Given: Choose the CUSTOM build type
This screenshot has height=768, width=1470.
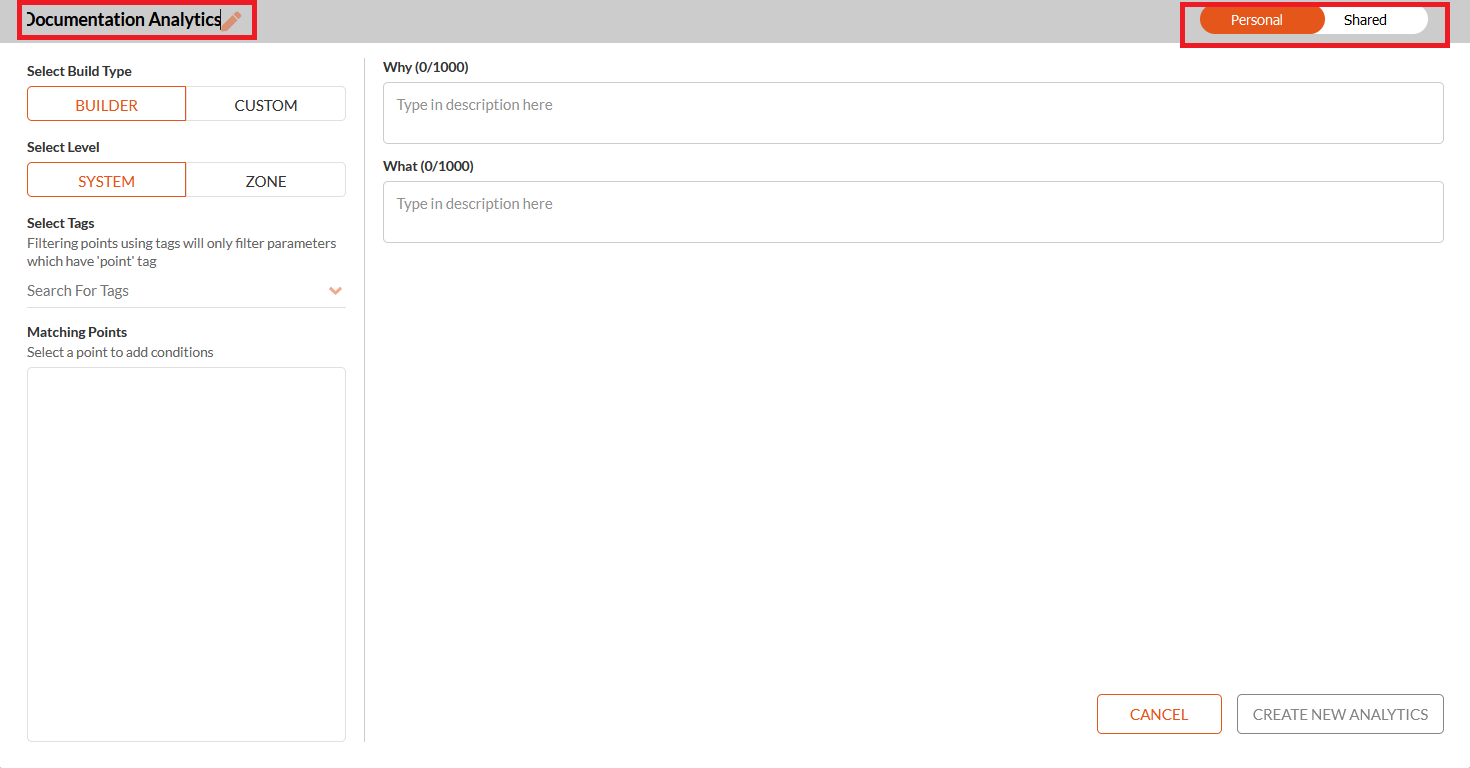Looking at the screenshot, I should click(x=266, y=104).
